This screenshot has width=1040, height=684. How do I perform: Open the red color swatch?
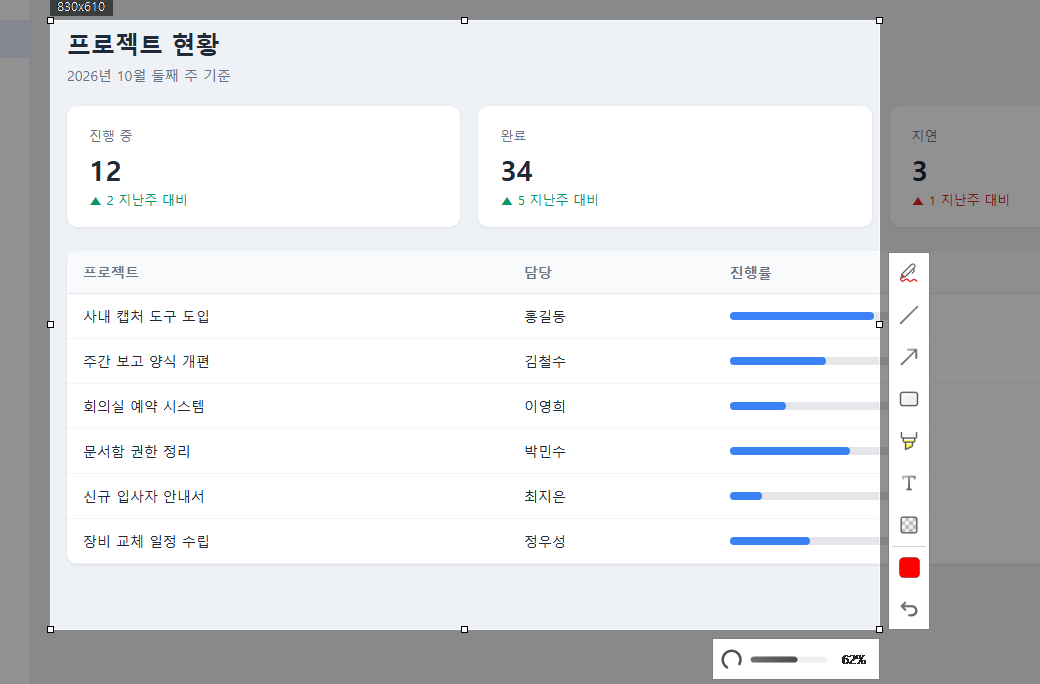tap(909, 568)
